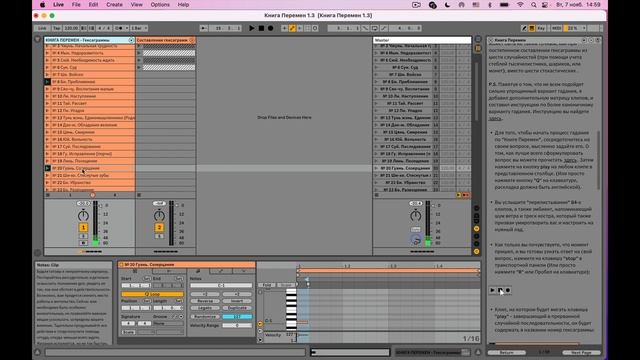Toggle MIDI Map Mode switch
The image size is (640, 360).
(556, 28)
